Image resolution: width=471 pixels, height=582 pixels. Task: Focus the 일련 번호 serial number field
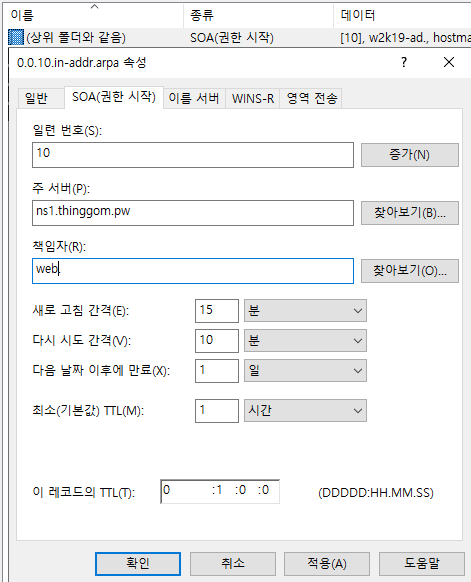point(193,155)
